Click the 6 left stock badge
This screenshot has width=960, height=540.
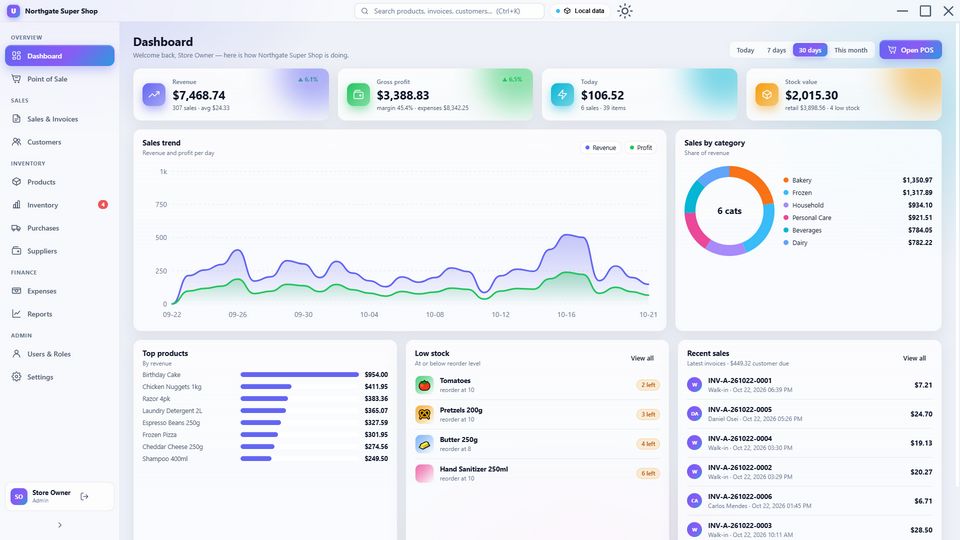[x=648, y=473]
